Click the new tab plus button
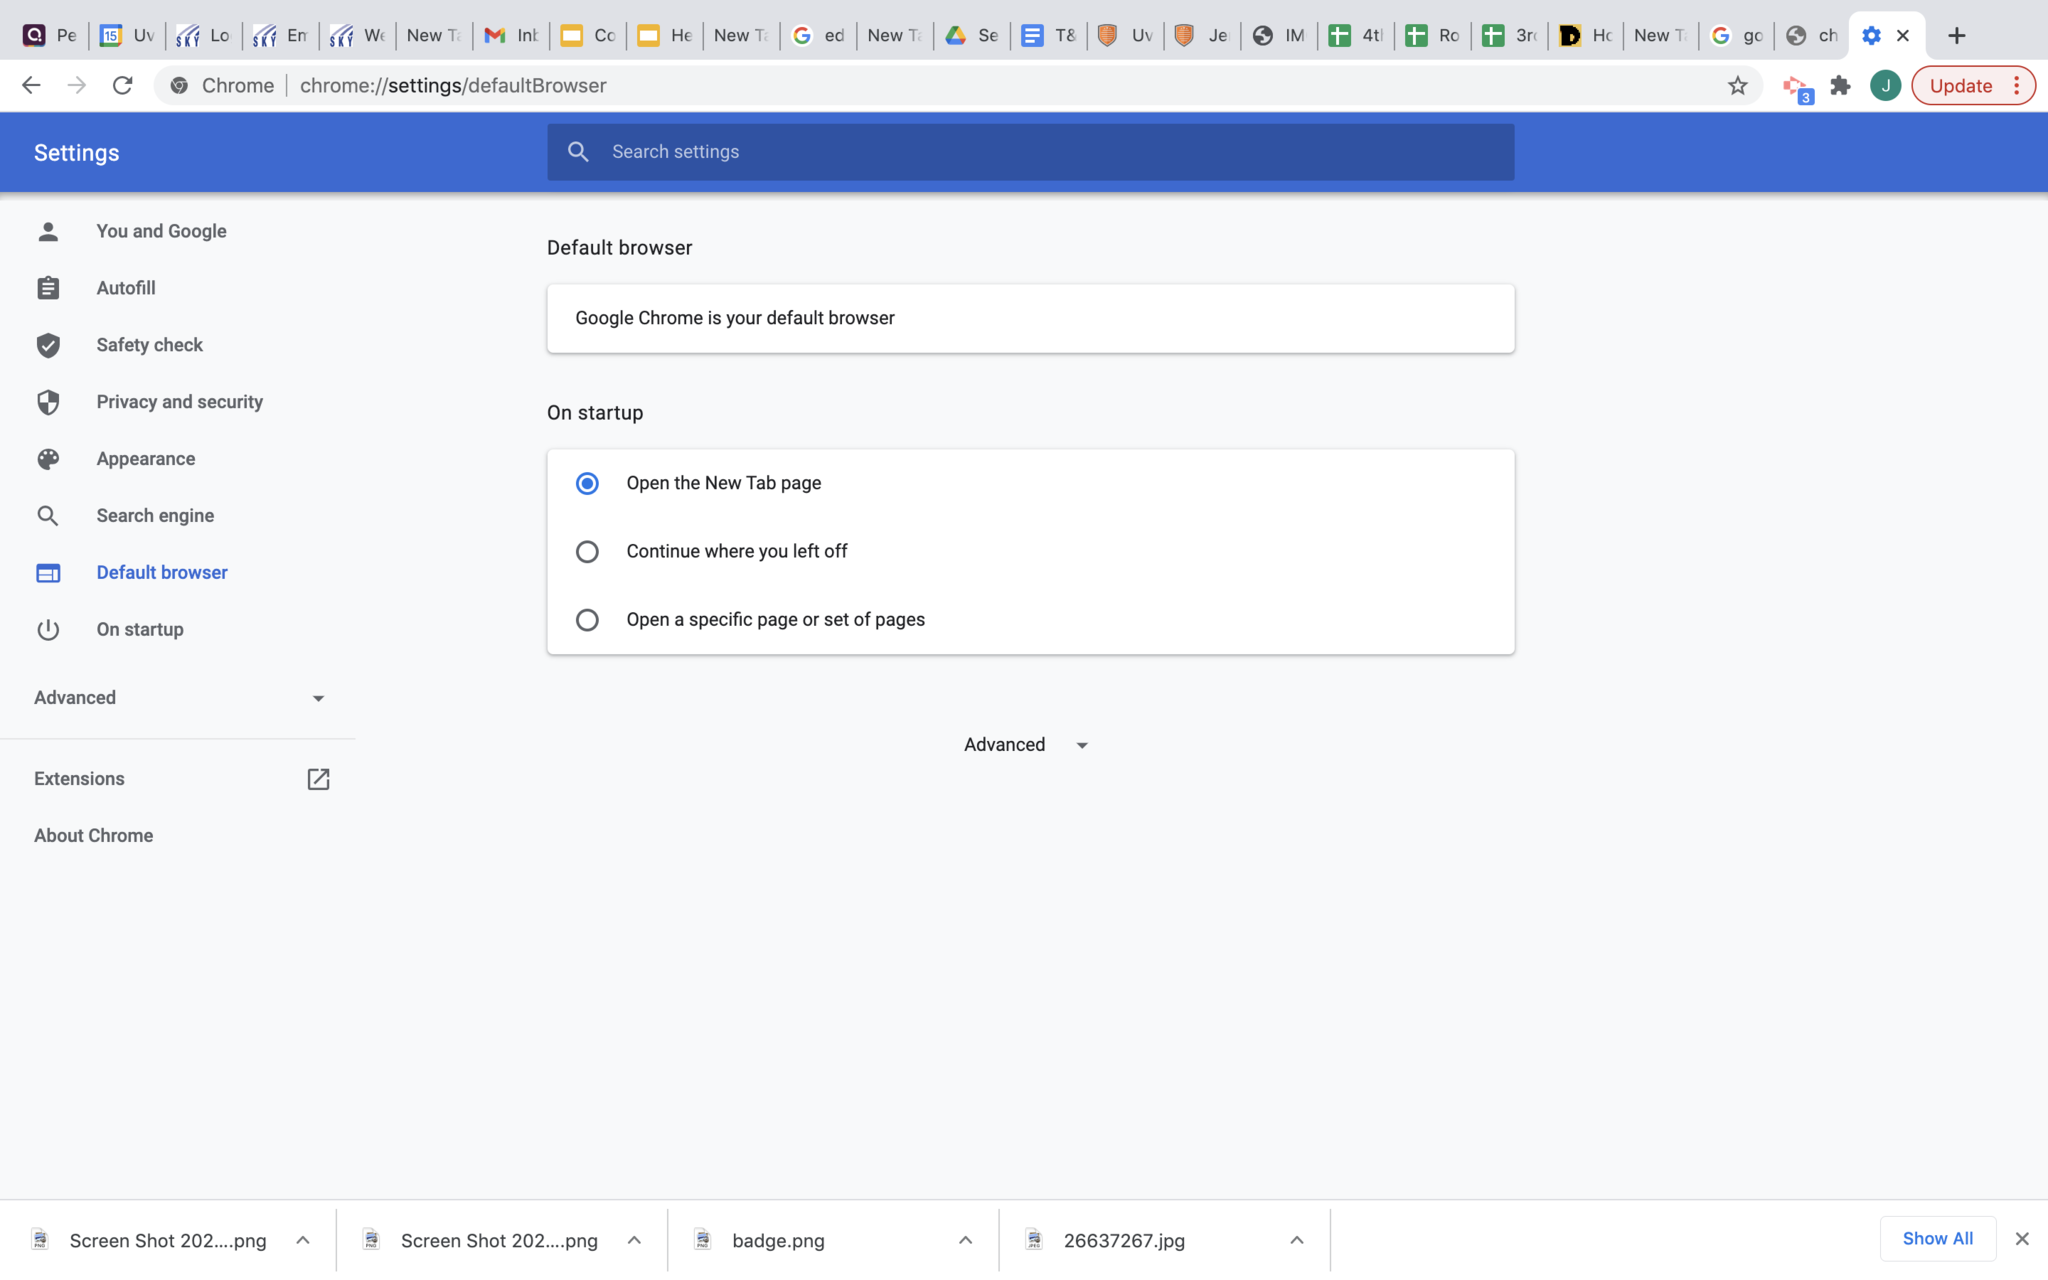The height and width of the screenshot is (1280, 2048). click(x=1957, y=35)
